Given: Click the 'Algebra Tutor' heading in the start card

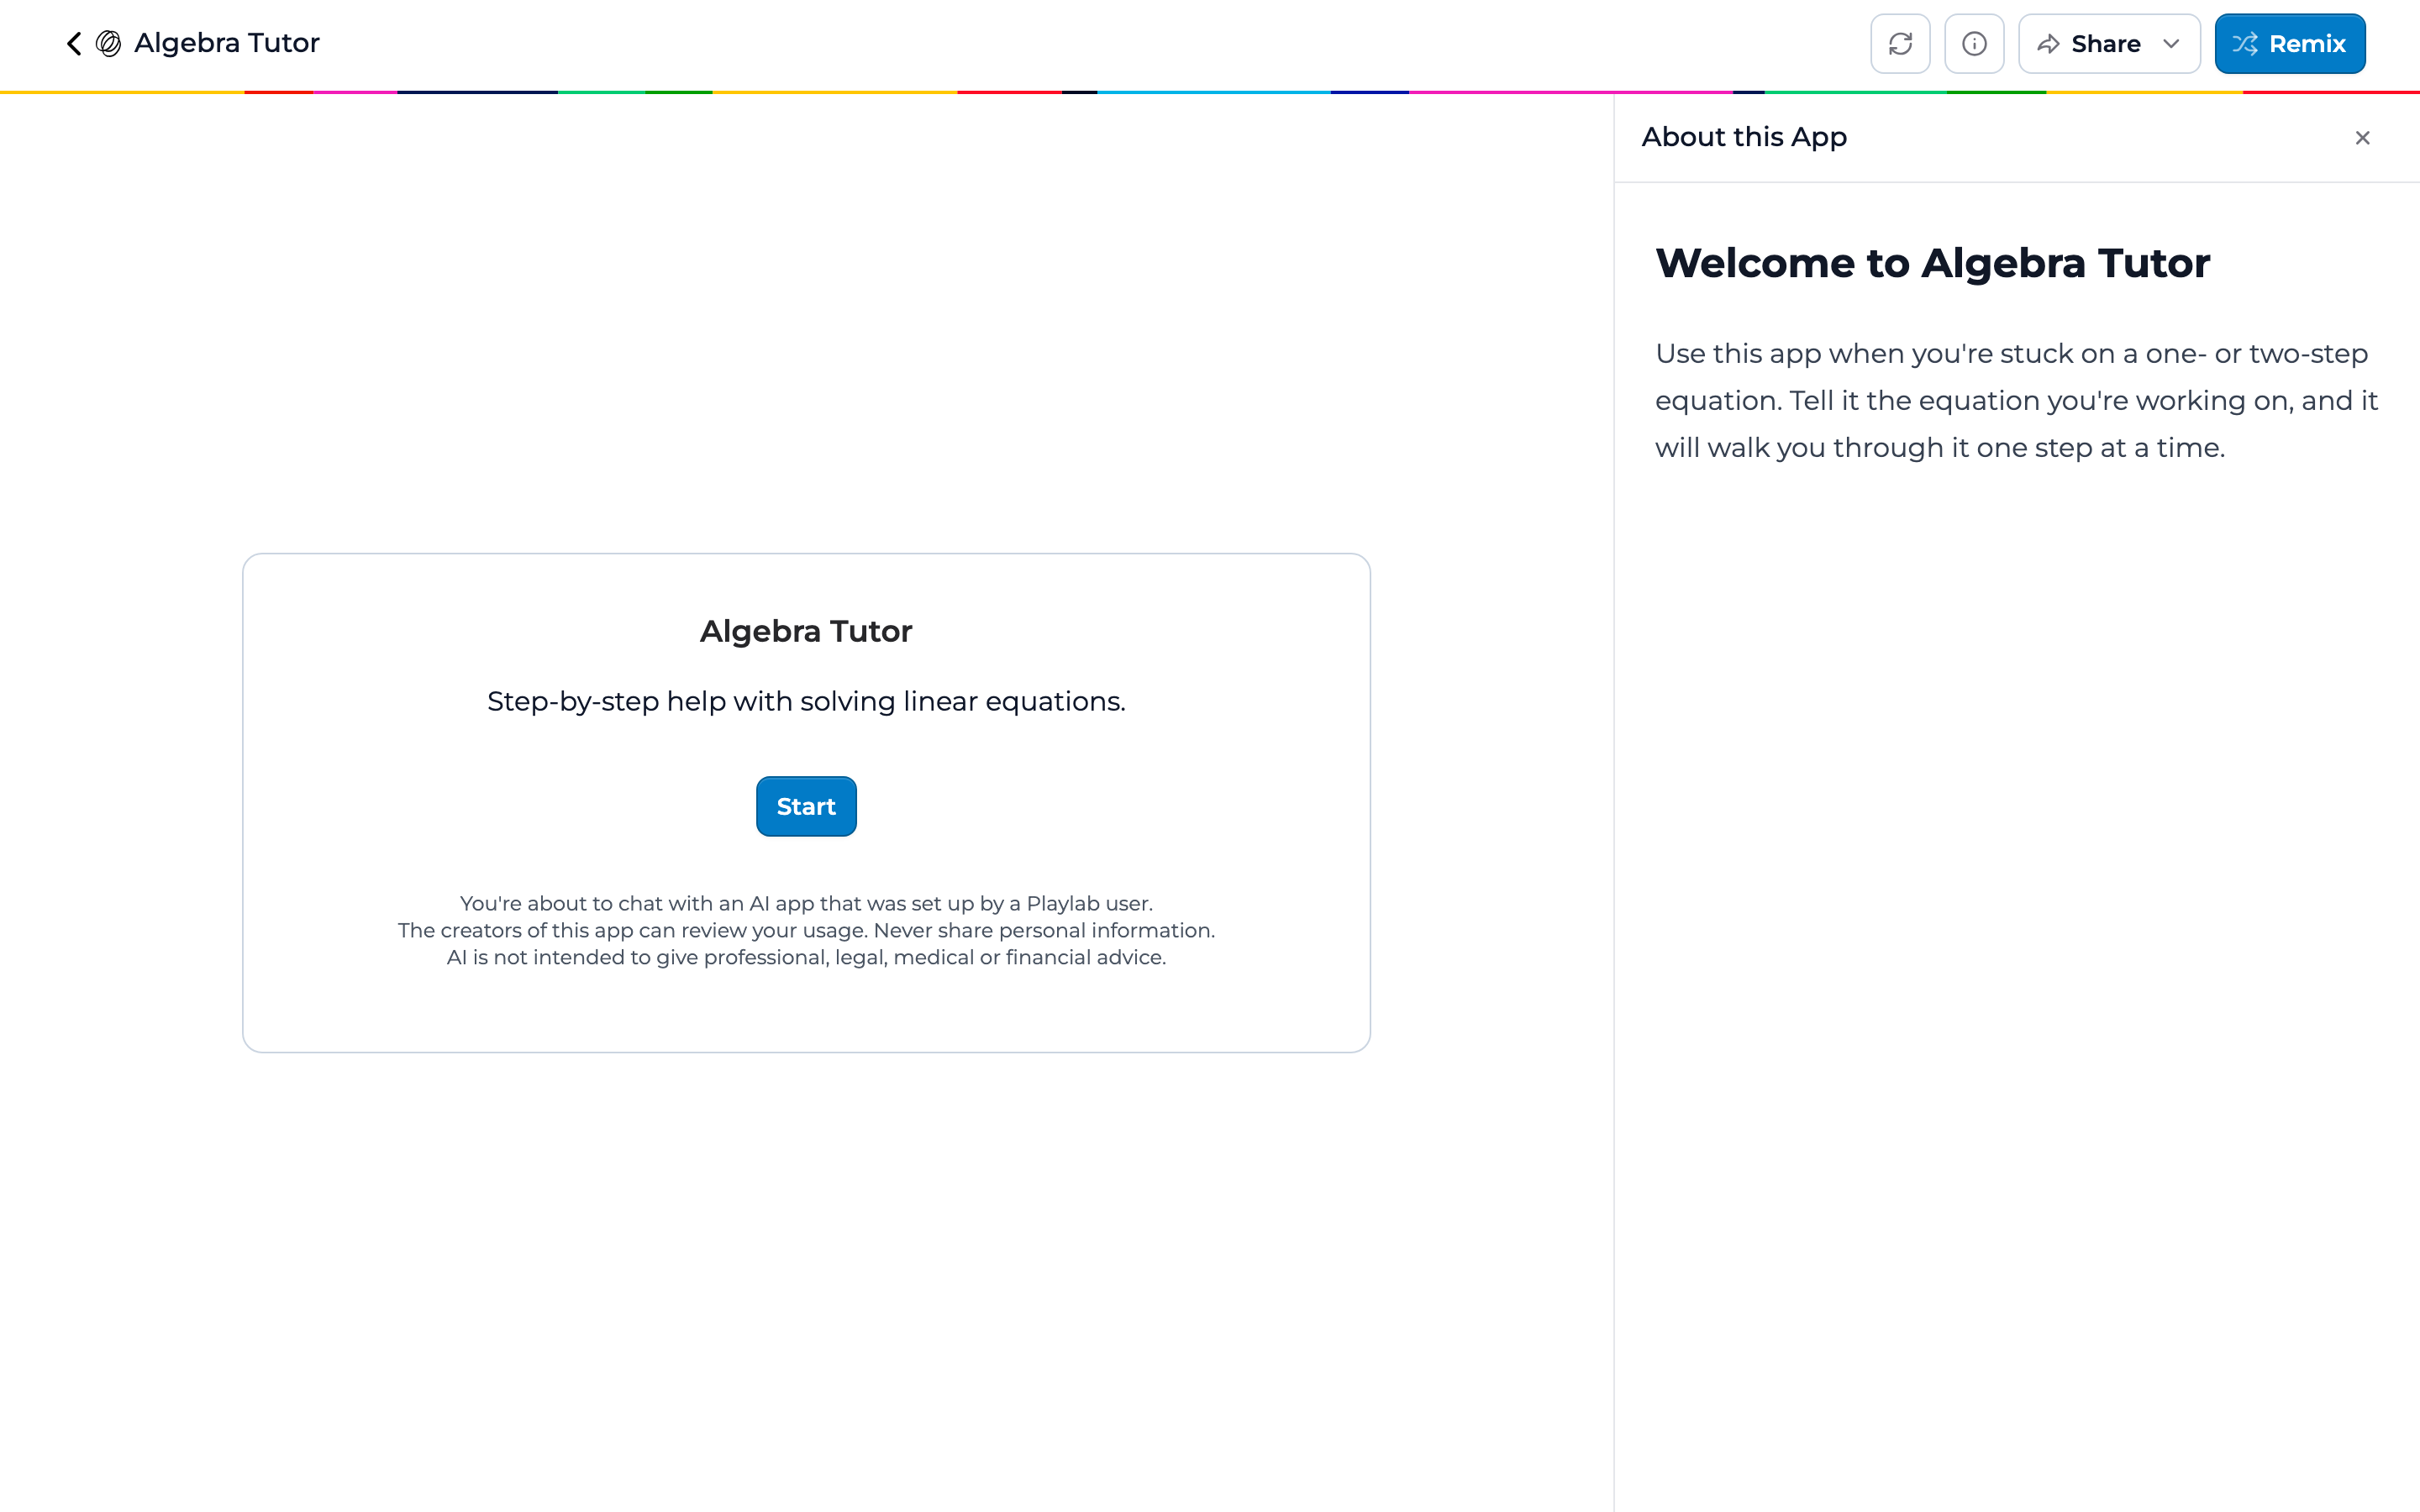Looking at the screenshot, I should coord(806,631).
